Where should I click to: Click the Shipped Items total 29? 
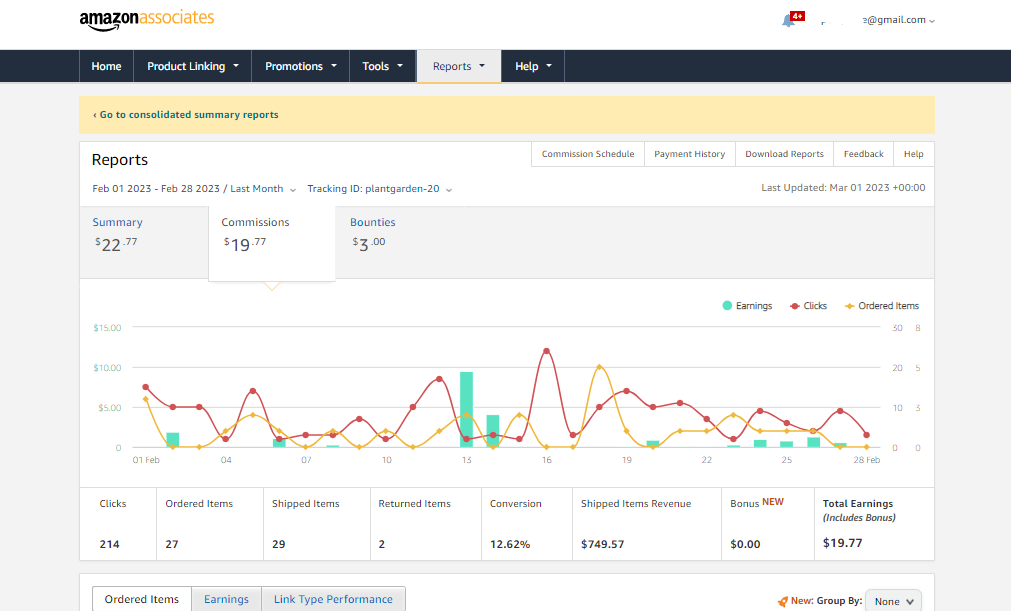pos(279,544)
